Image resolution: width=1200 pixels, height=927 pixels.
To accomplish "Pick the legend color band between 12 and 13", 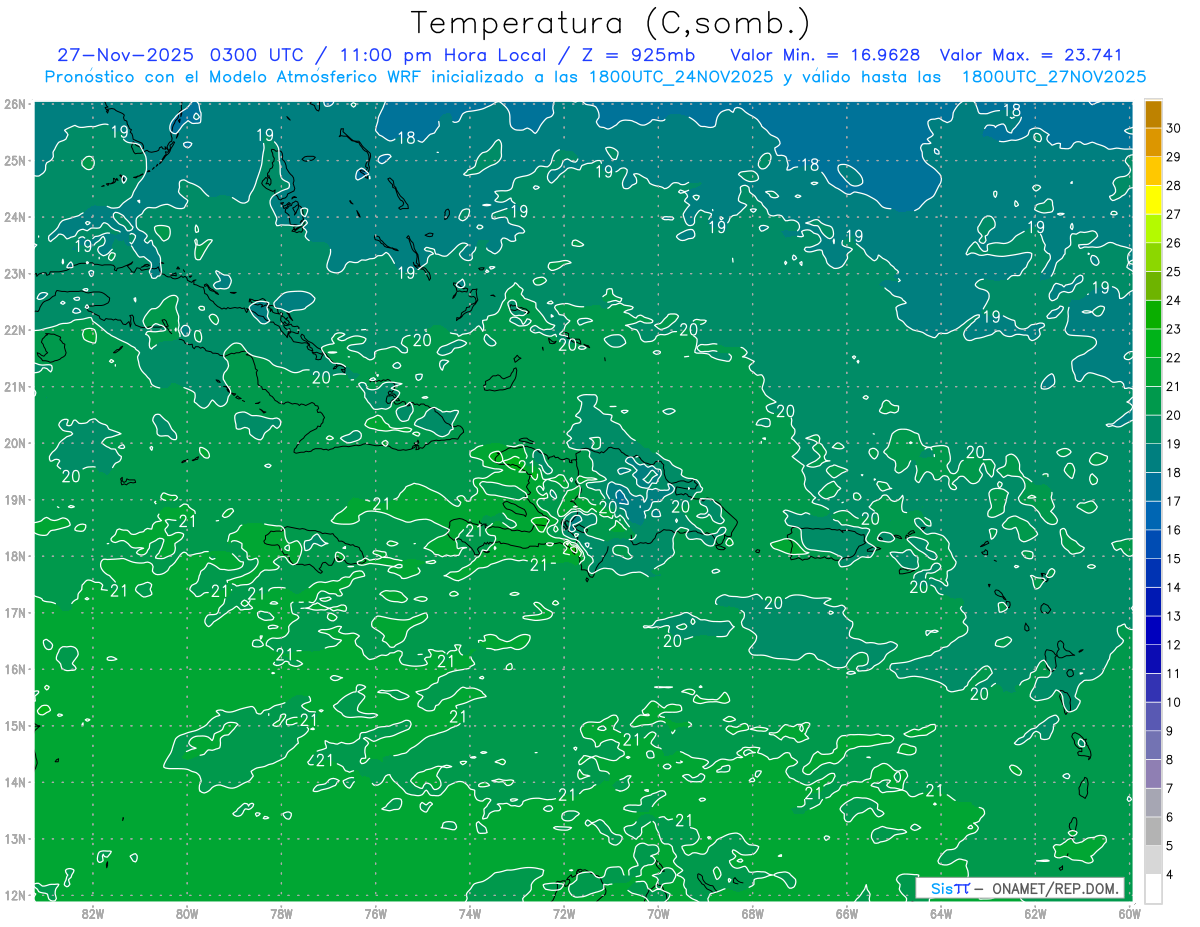I will 1153,631.
